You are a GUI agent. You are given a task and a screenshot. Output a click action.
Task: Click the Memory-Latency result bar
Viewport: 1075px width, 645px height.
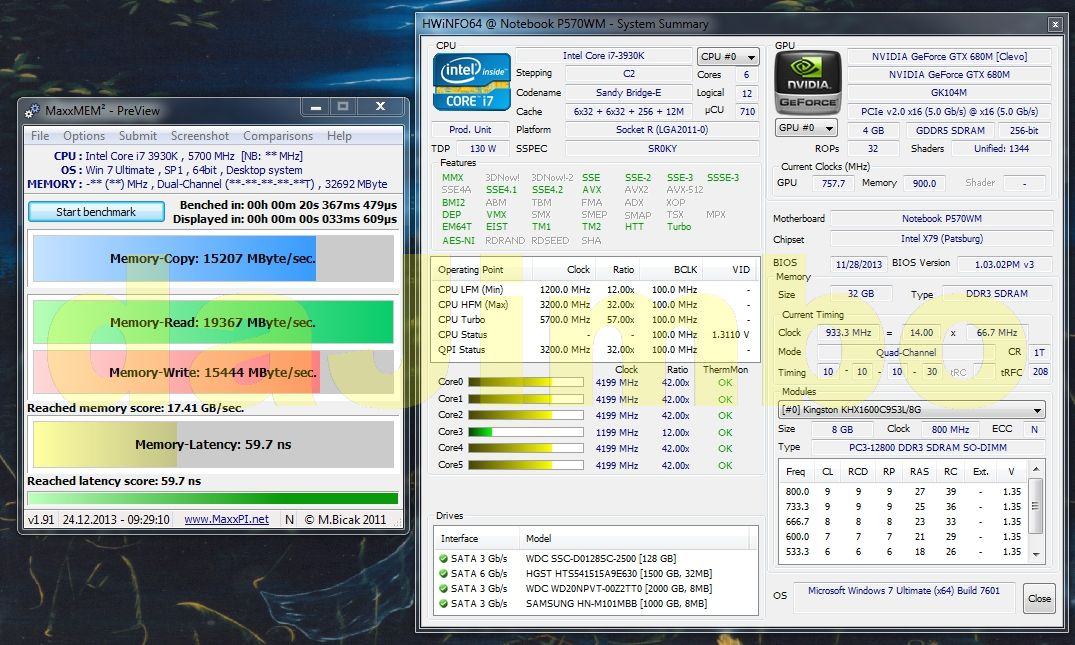coord(213,444)
